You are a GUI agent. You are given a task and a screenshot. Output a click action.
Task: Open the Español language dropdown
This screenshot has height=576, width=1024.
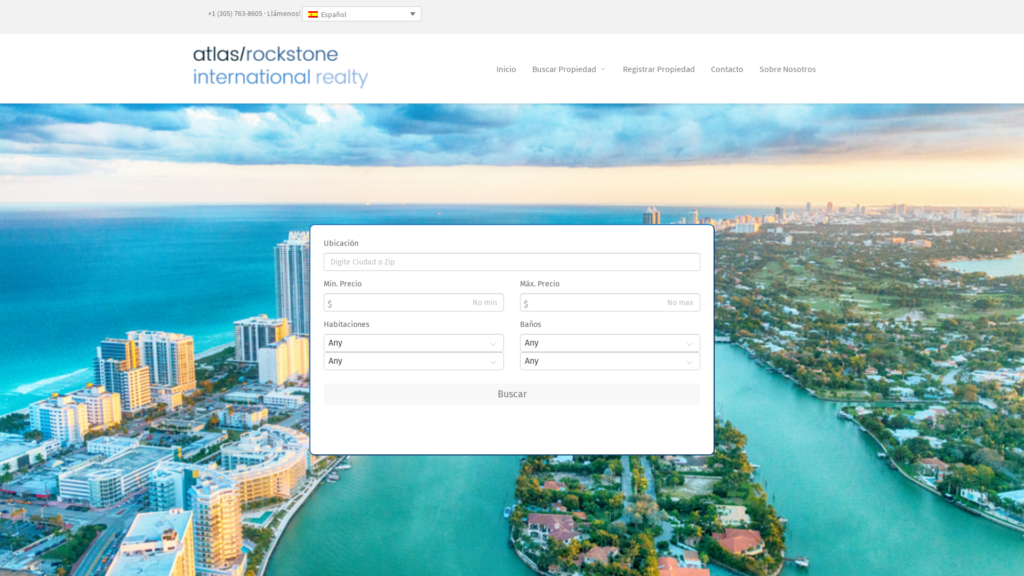pos(362,14)
